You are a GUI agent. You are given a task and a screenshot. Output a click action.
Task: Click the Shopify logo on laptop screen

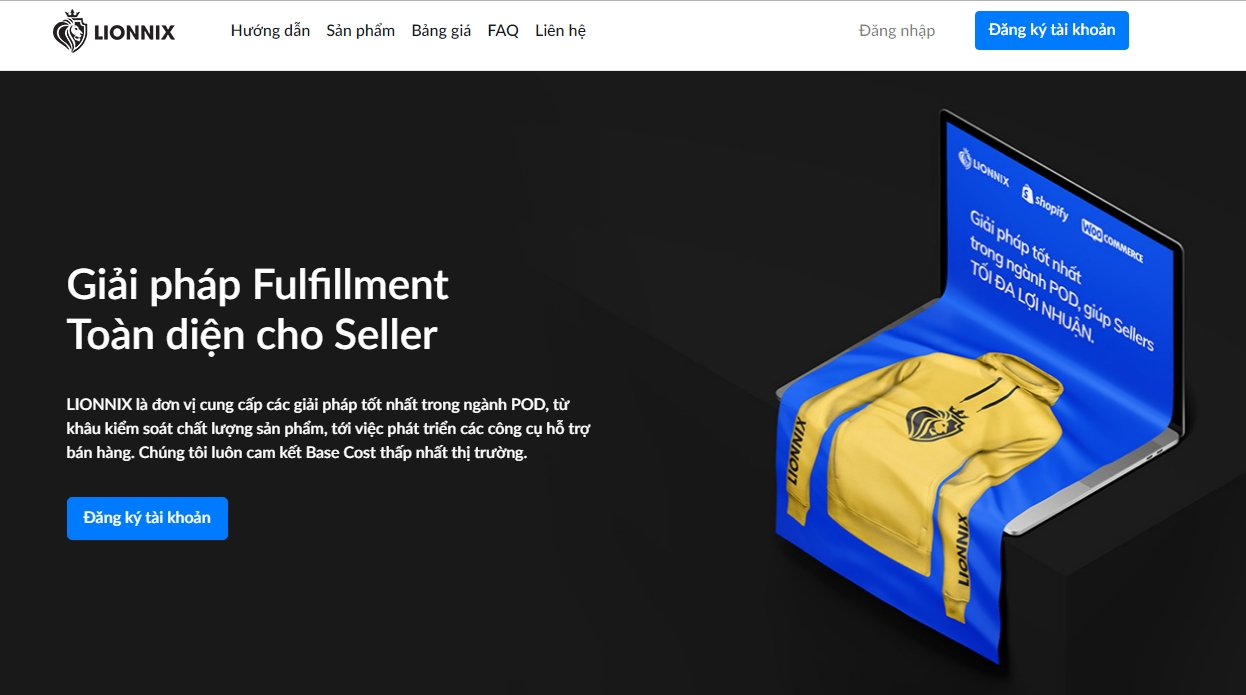(1044, 202)
